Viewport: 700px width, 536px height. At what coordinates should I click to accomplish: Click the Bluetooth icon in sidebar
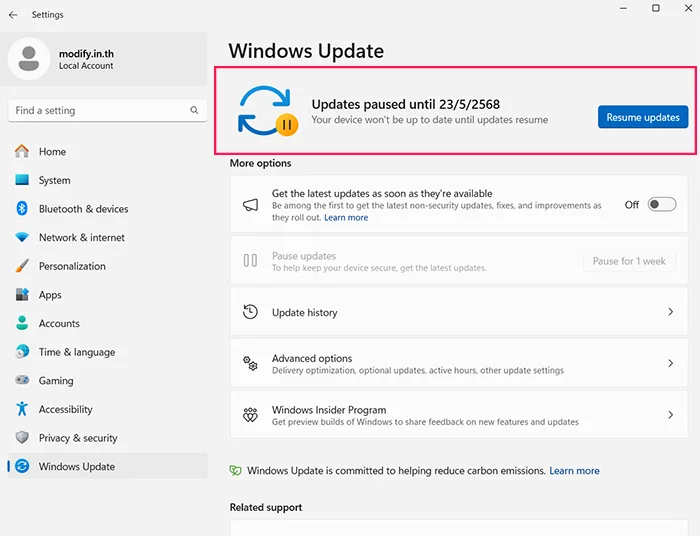pyautogui.click(x=22, y=208)
